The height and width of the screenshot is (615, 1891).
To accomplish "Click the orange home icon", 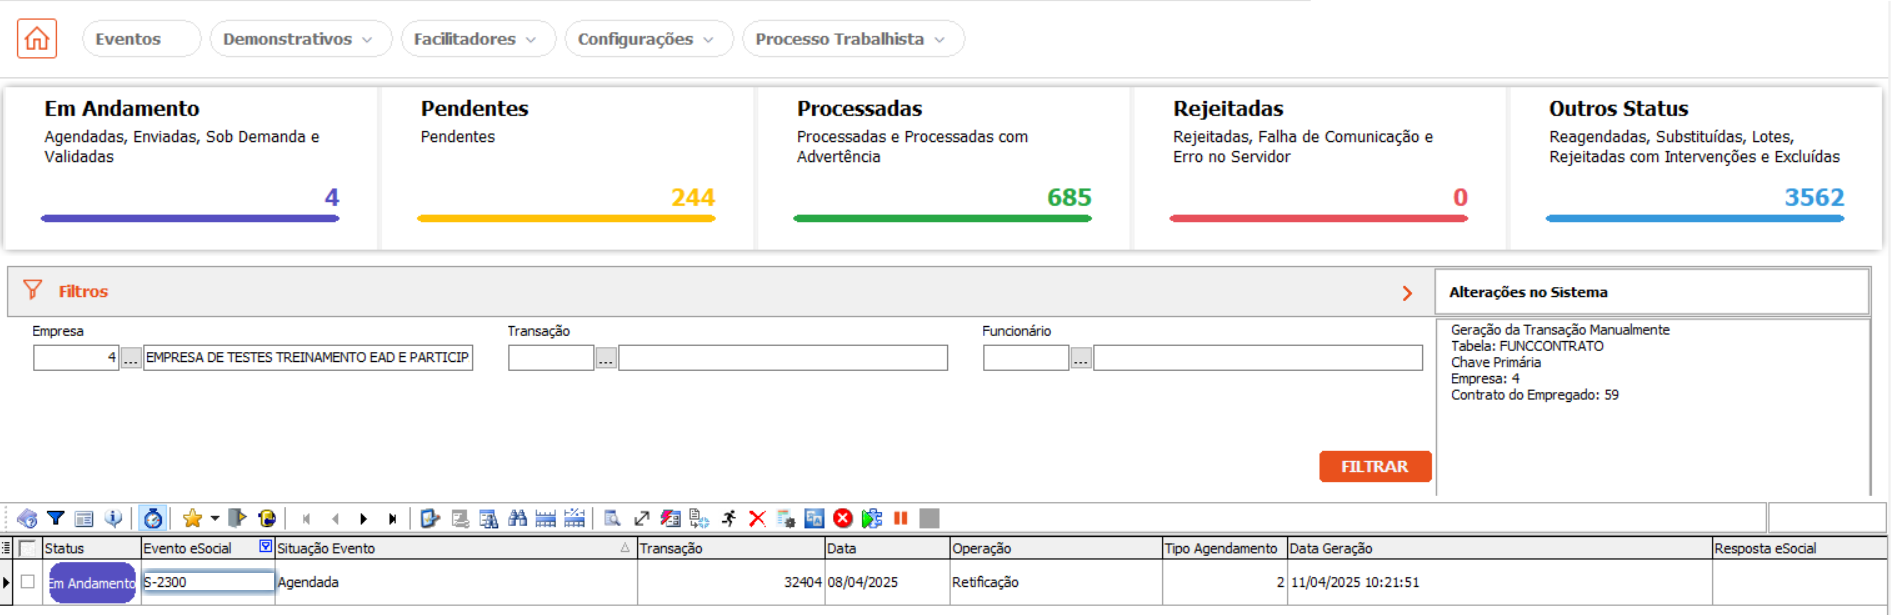I will click(37, 39).
